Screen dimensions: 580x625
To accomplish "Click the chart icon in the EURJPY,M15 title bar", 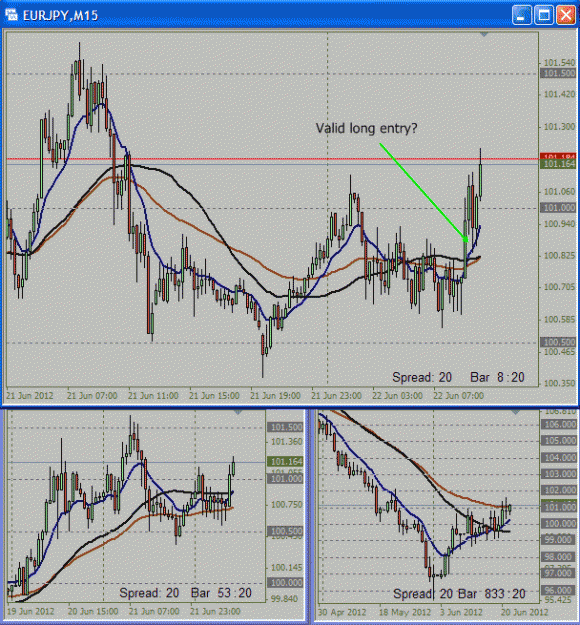I will click(11, 15).
